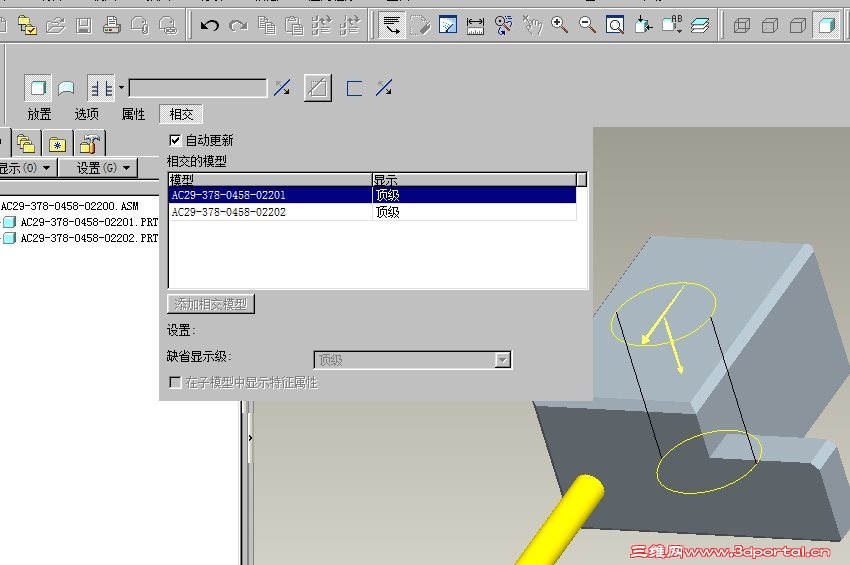The width and height of the screenshot is (850, 565).
Task: Open the 缺省显示级 combo box
Action: coord(413,360)
